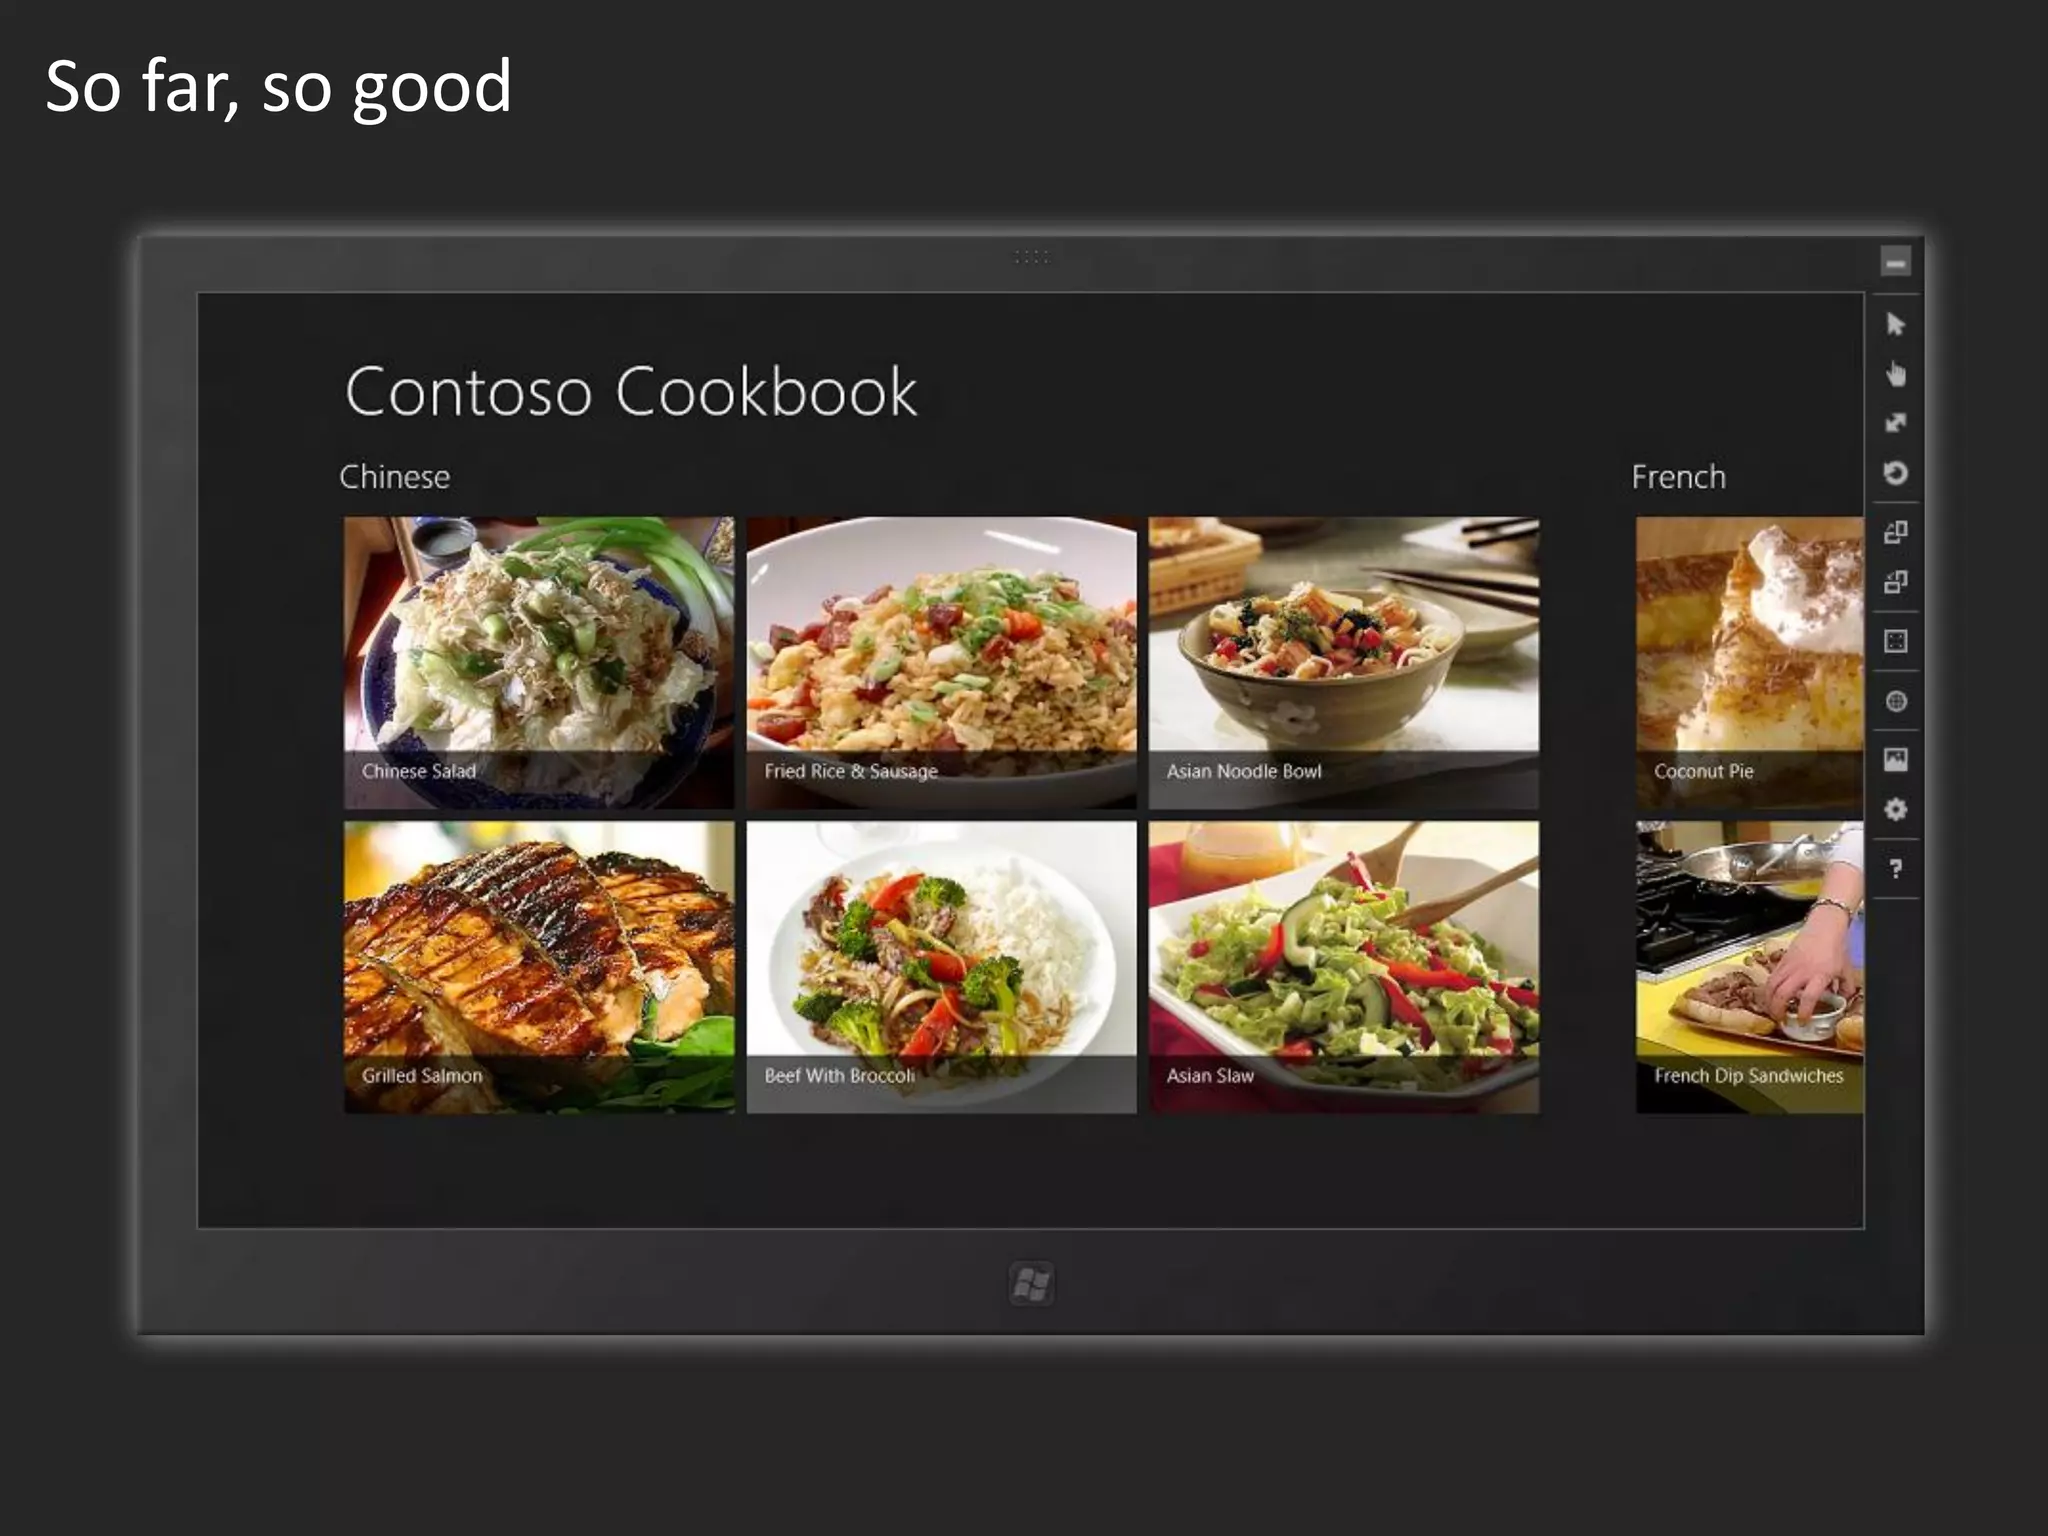Viewport: 2048px width, 1536px height.
Task: Choose the Grilled Salmon recipe tile
Action: pyautogui.click(x=539, y=967)
